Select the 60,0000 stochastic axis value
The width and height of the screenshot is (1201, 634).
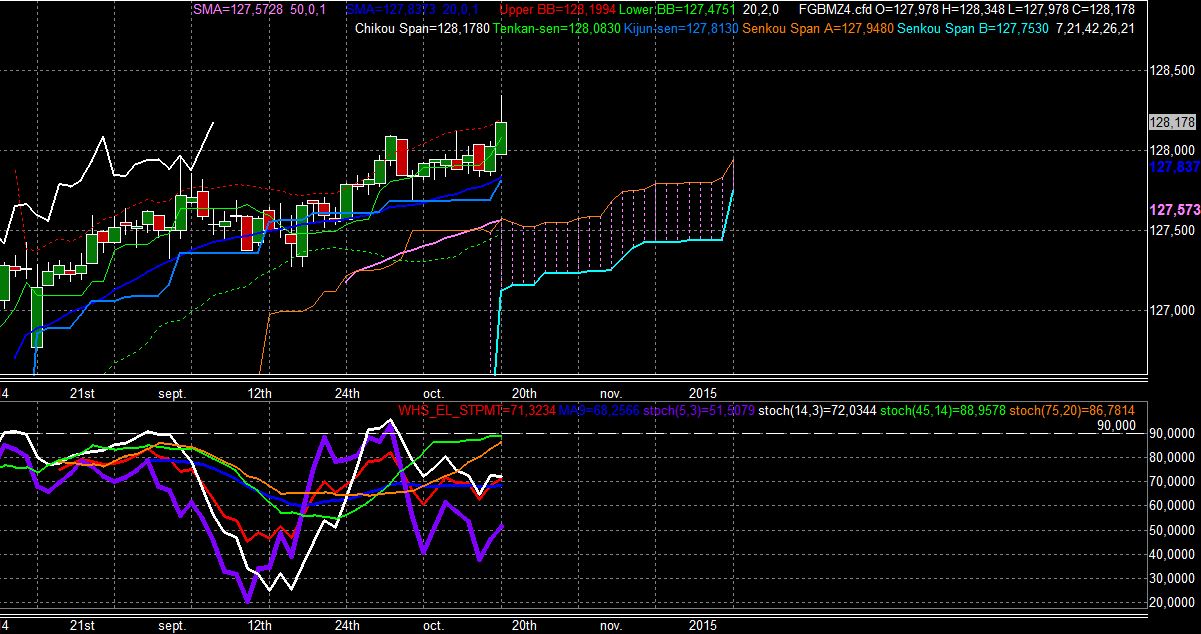pyautogui.click(x=1174, y=506)
